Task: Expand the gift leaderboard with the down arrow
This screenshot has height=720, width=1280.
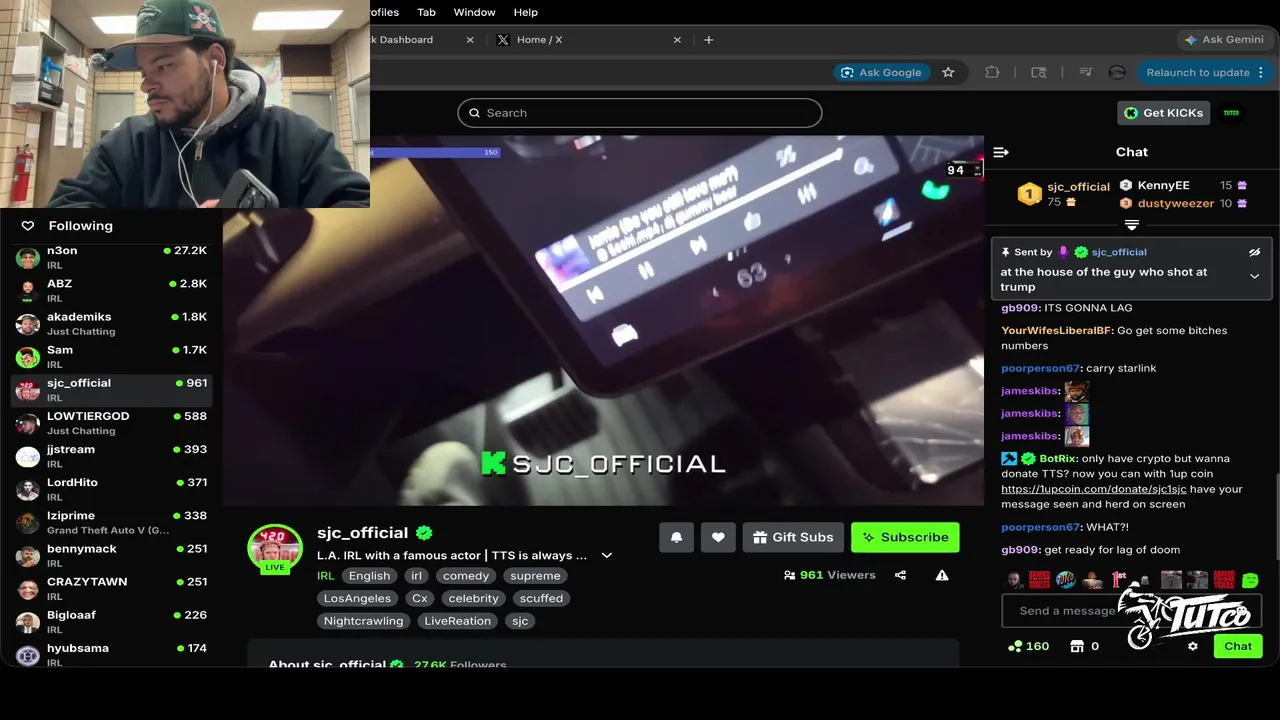Action: coord(1132,225)
